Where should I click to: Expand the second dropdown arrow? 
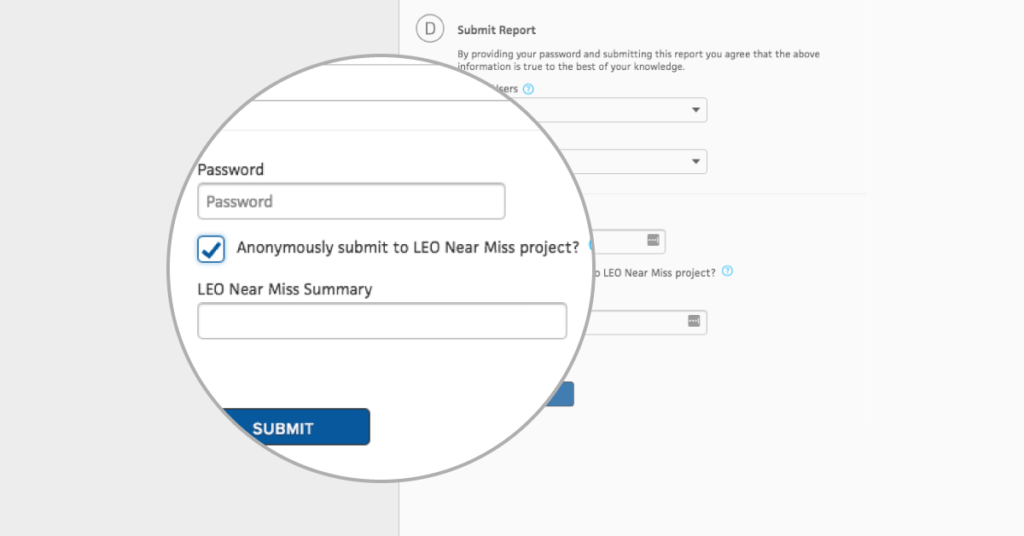[x=696, y=162]
